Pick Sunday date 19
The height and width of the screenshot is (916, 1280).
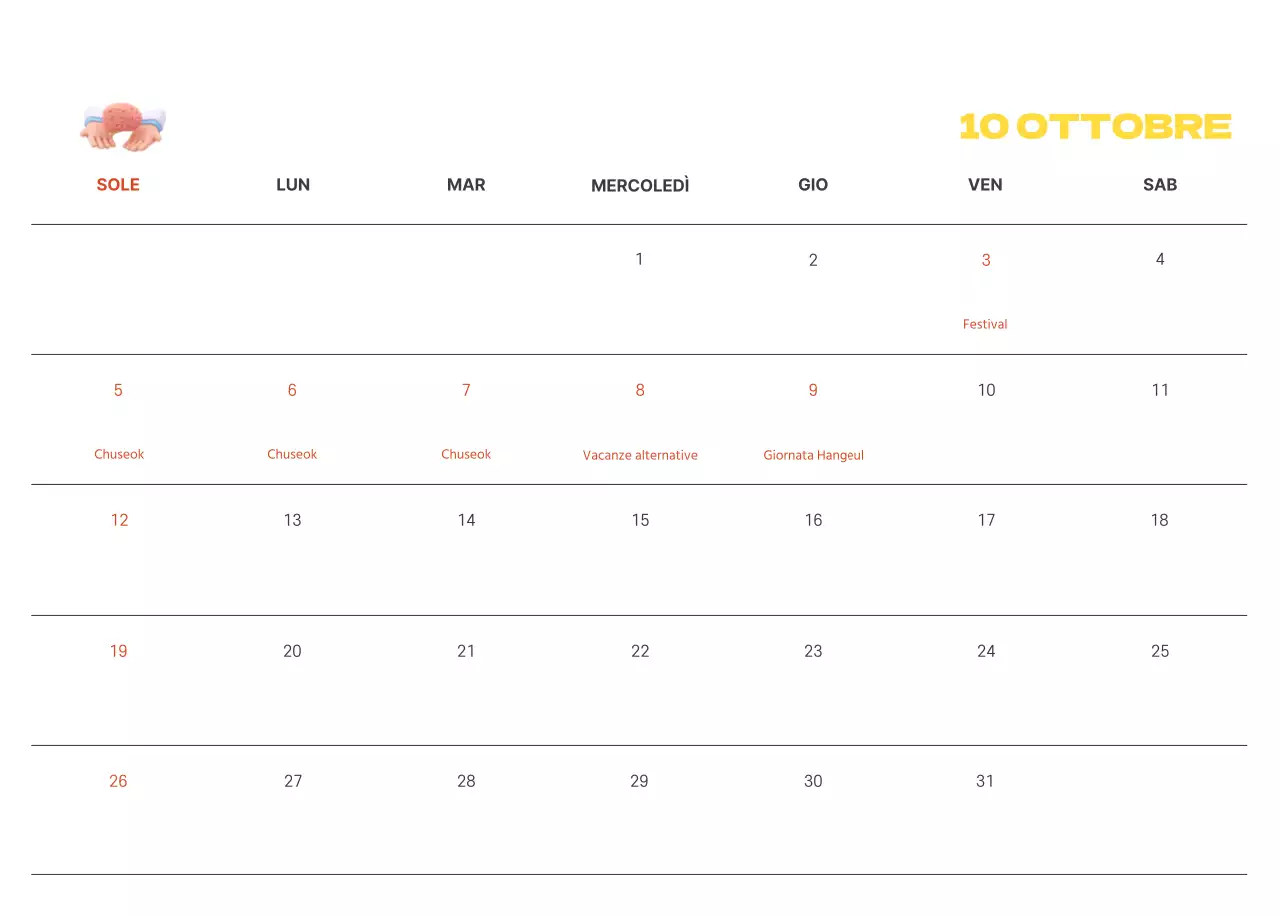(x=118, y=651)
